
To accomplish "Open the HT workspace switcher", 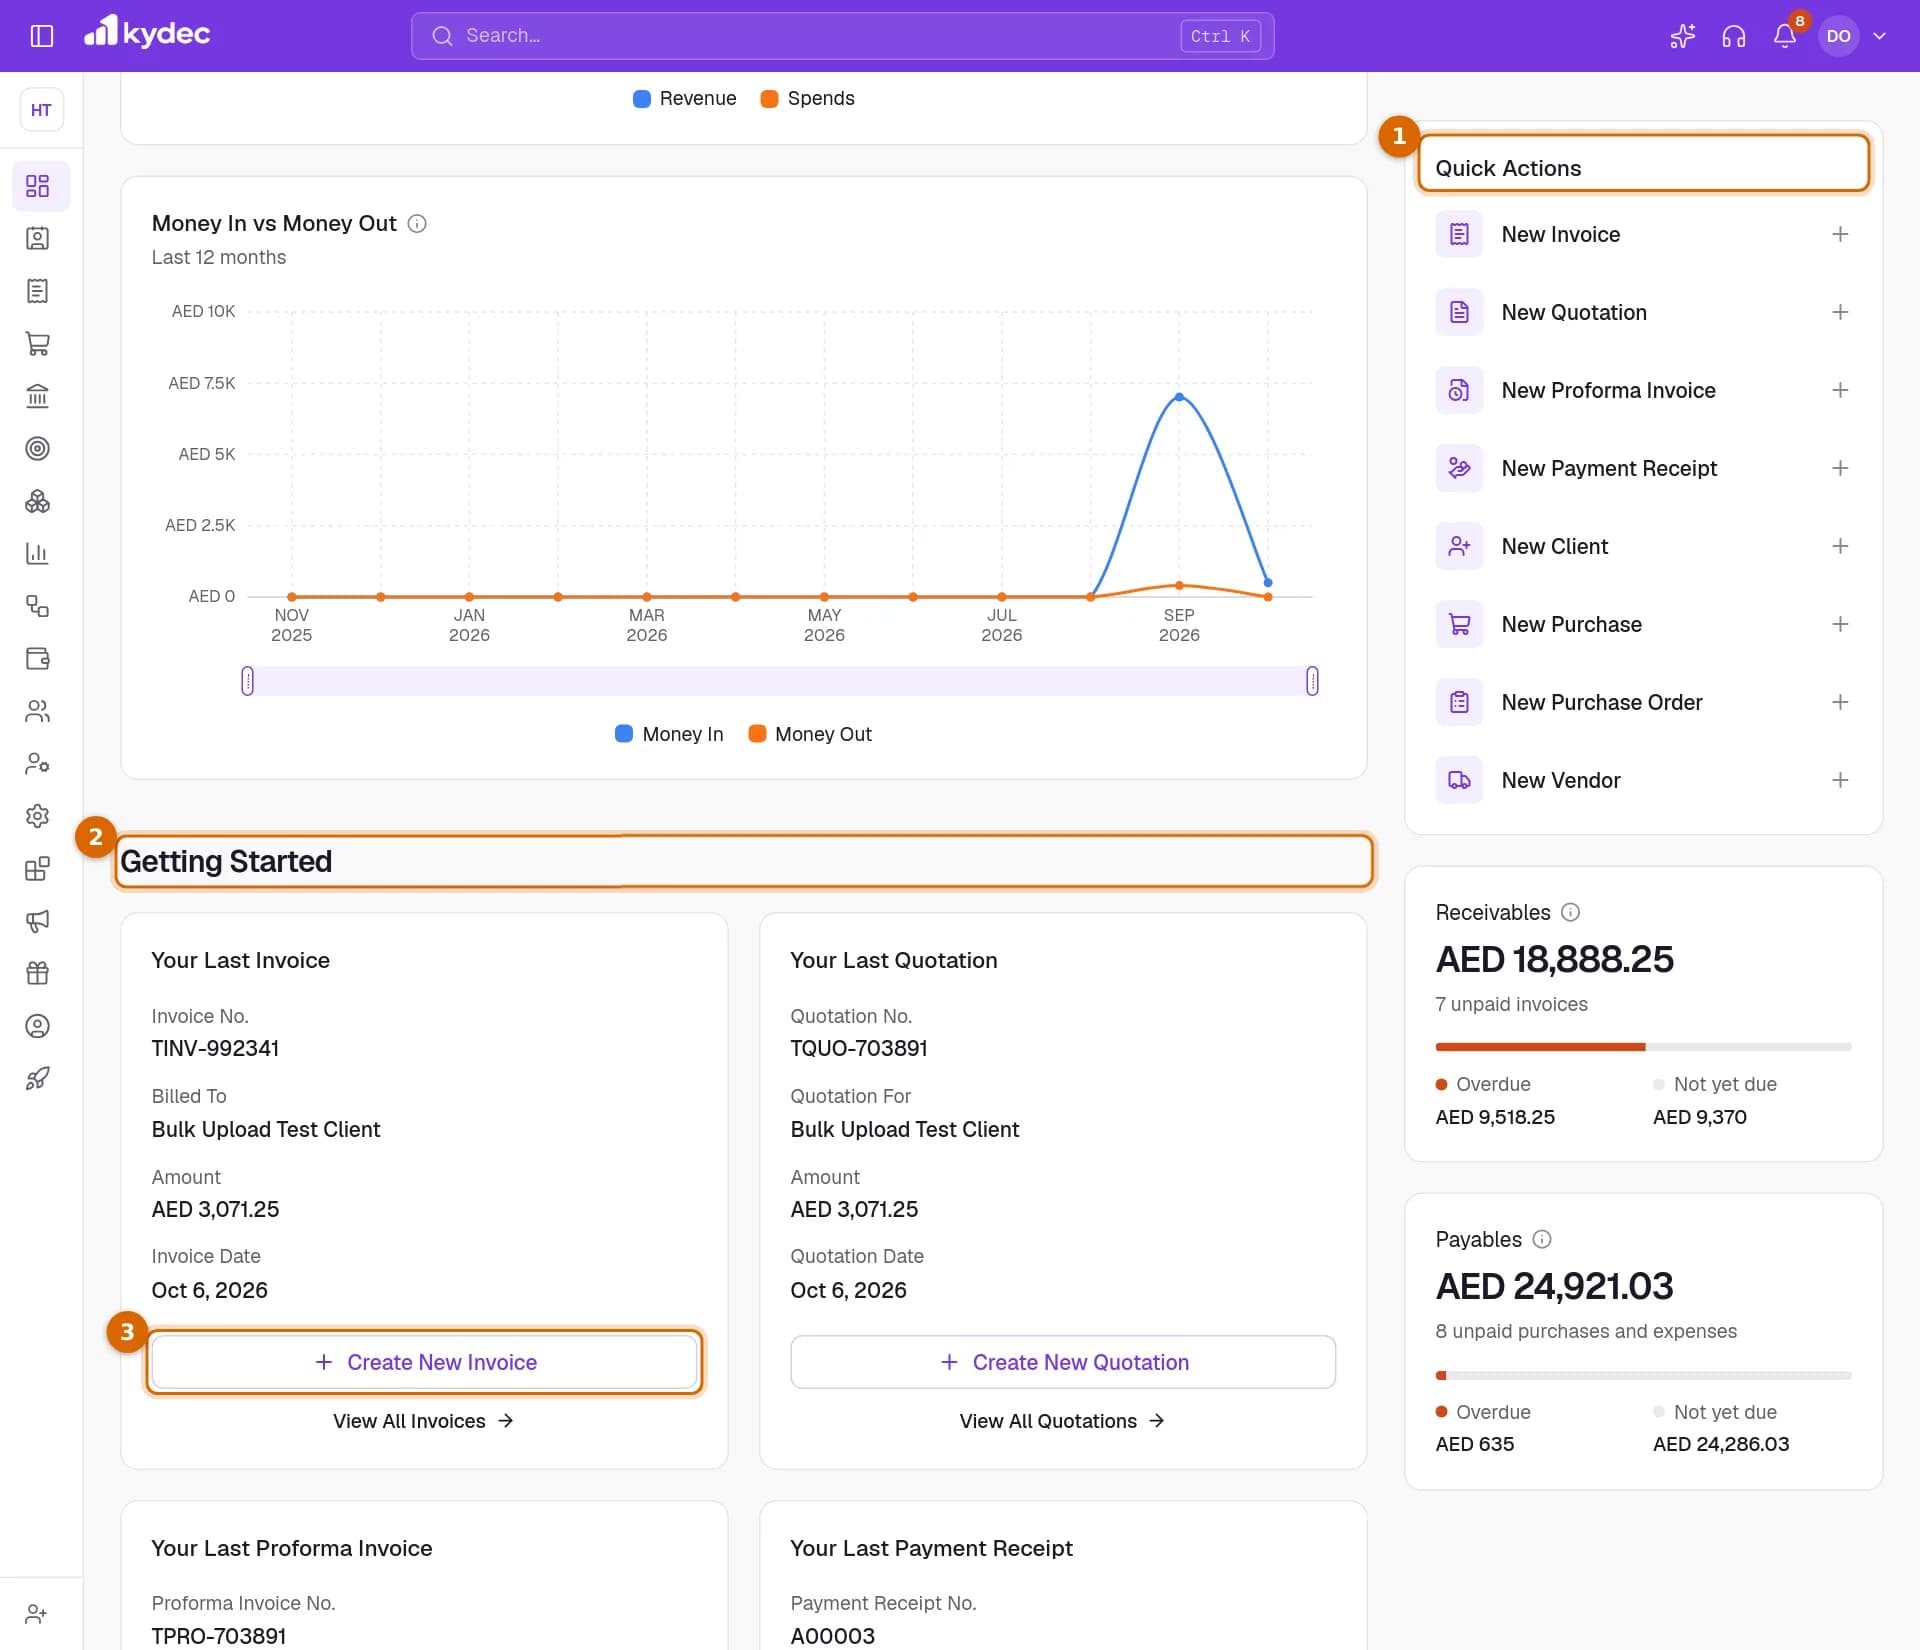I will pos(41,110).
